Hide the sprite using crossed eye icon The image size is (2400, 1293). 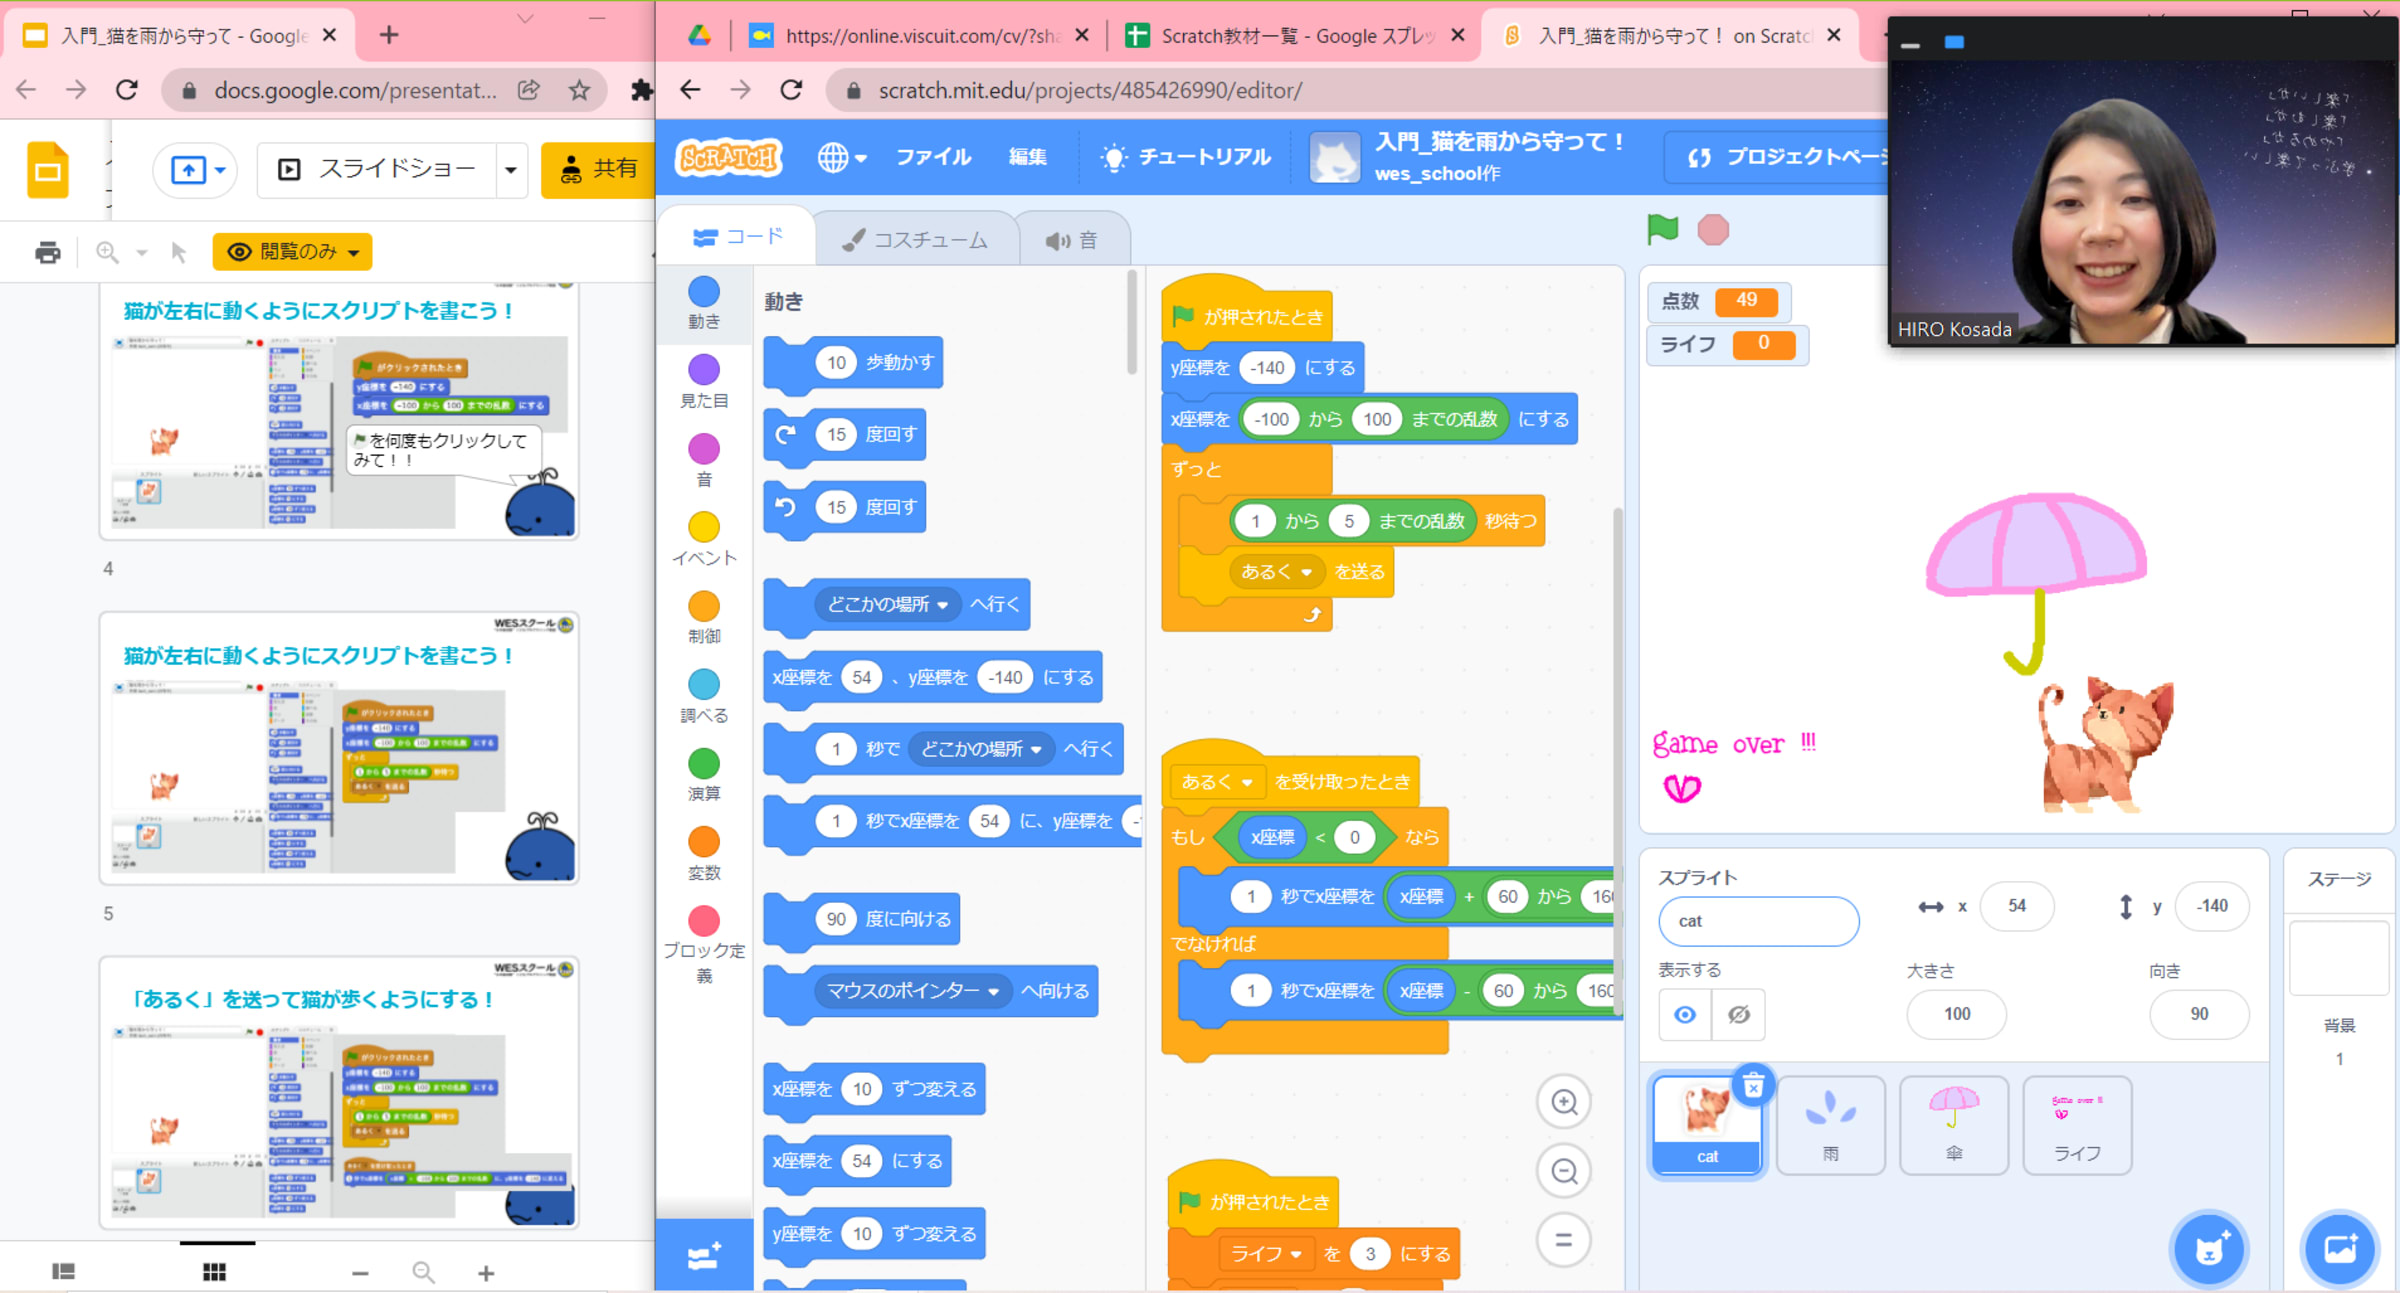click(x=1739, y=1015)
